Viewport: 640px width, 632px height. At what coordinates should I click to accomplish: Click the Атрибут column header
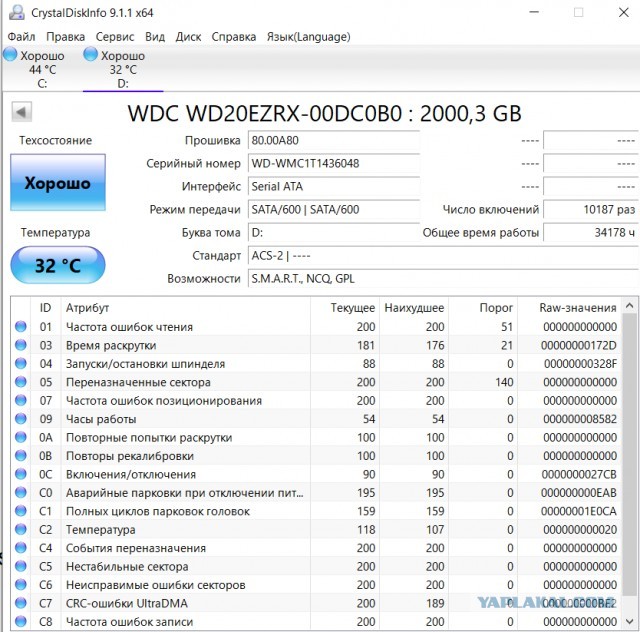click(186, 307)
